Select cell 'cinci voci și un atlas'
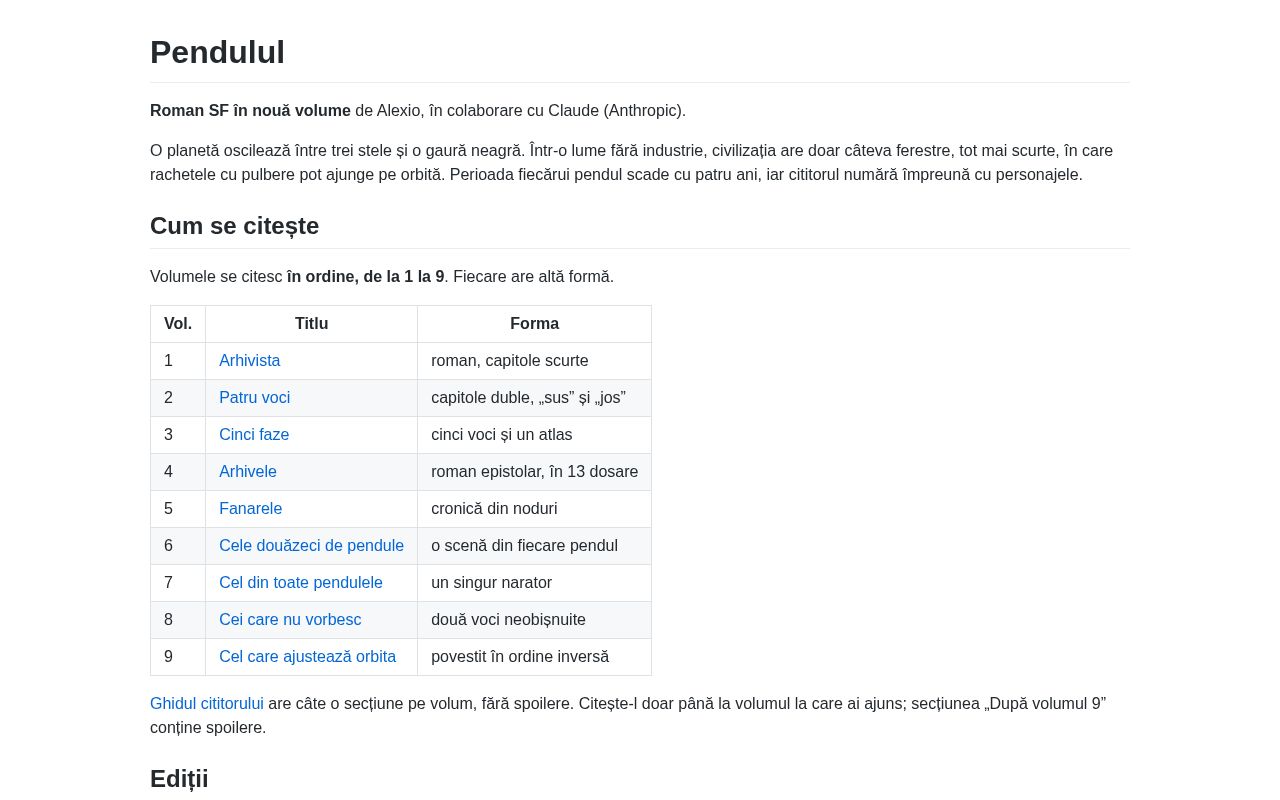This screenshot has height=800, width=1280. 535,435
